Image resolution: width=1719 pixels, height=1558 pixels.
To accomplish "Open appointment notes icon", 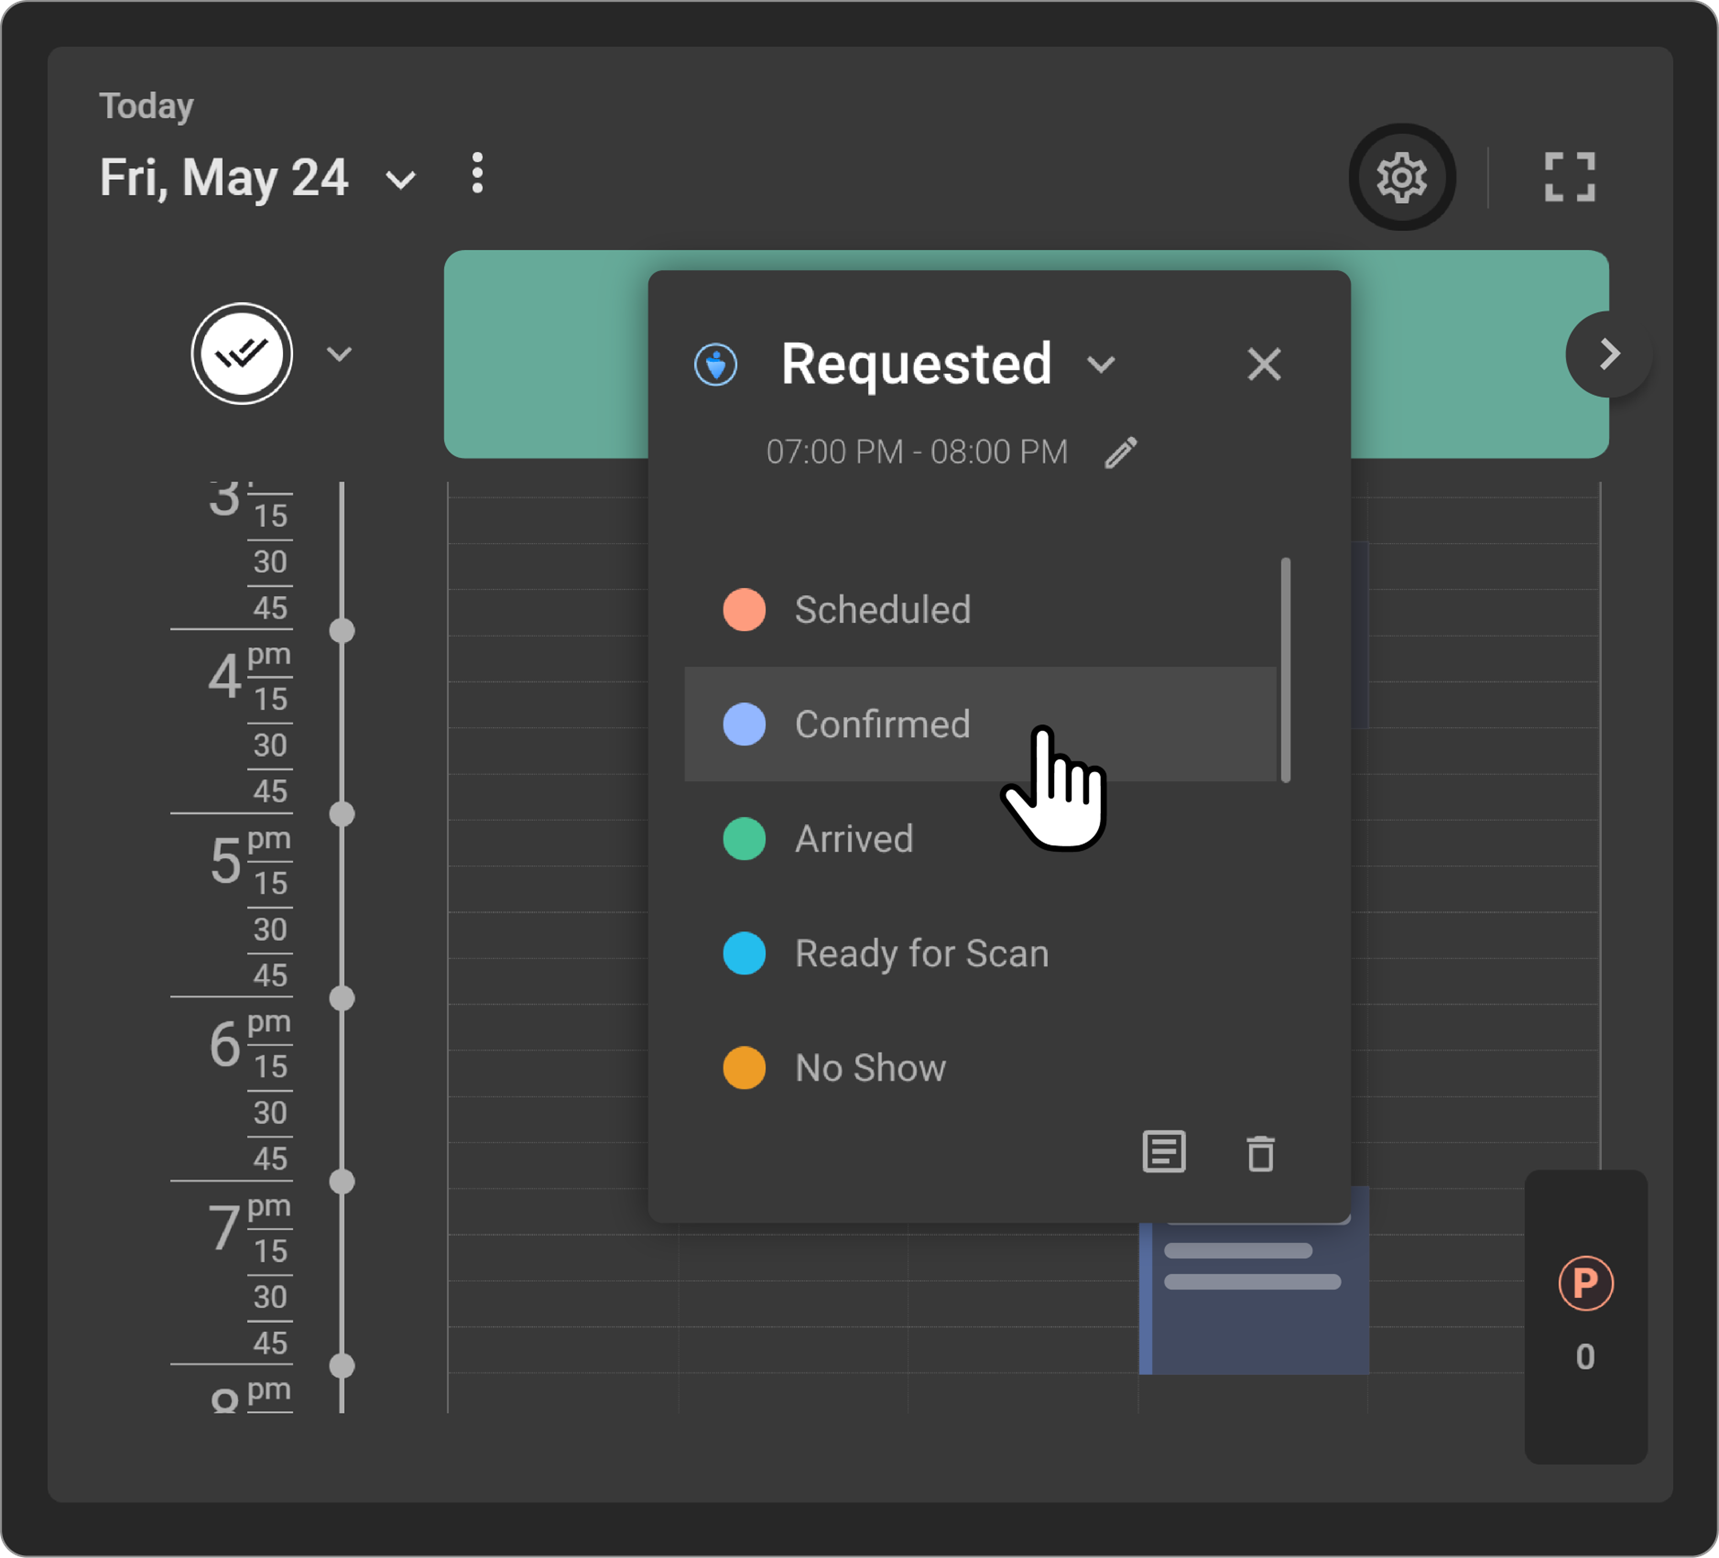I will click(1163, 1152).
